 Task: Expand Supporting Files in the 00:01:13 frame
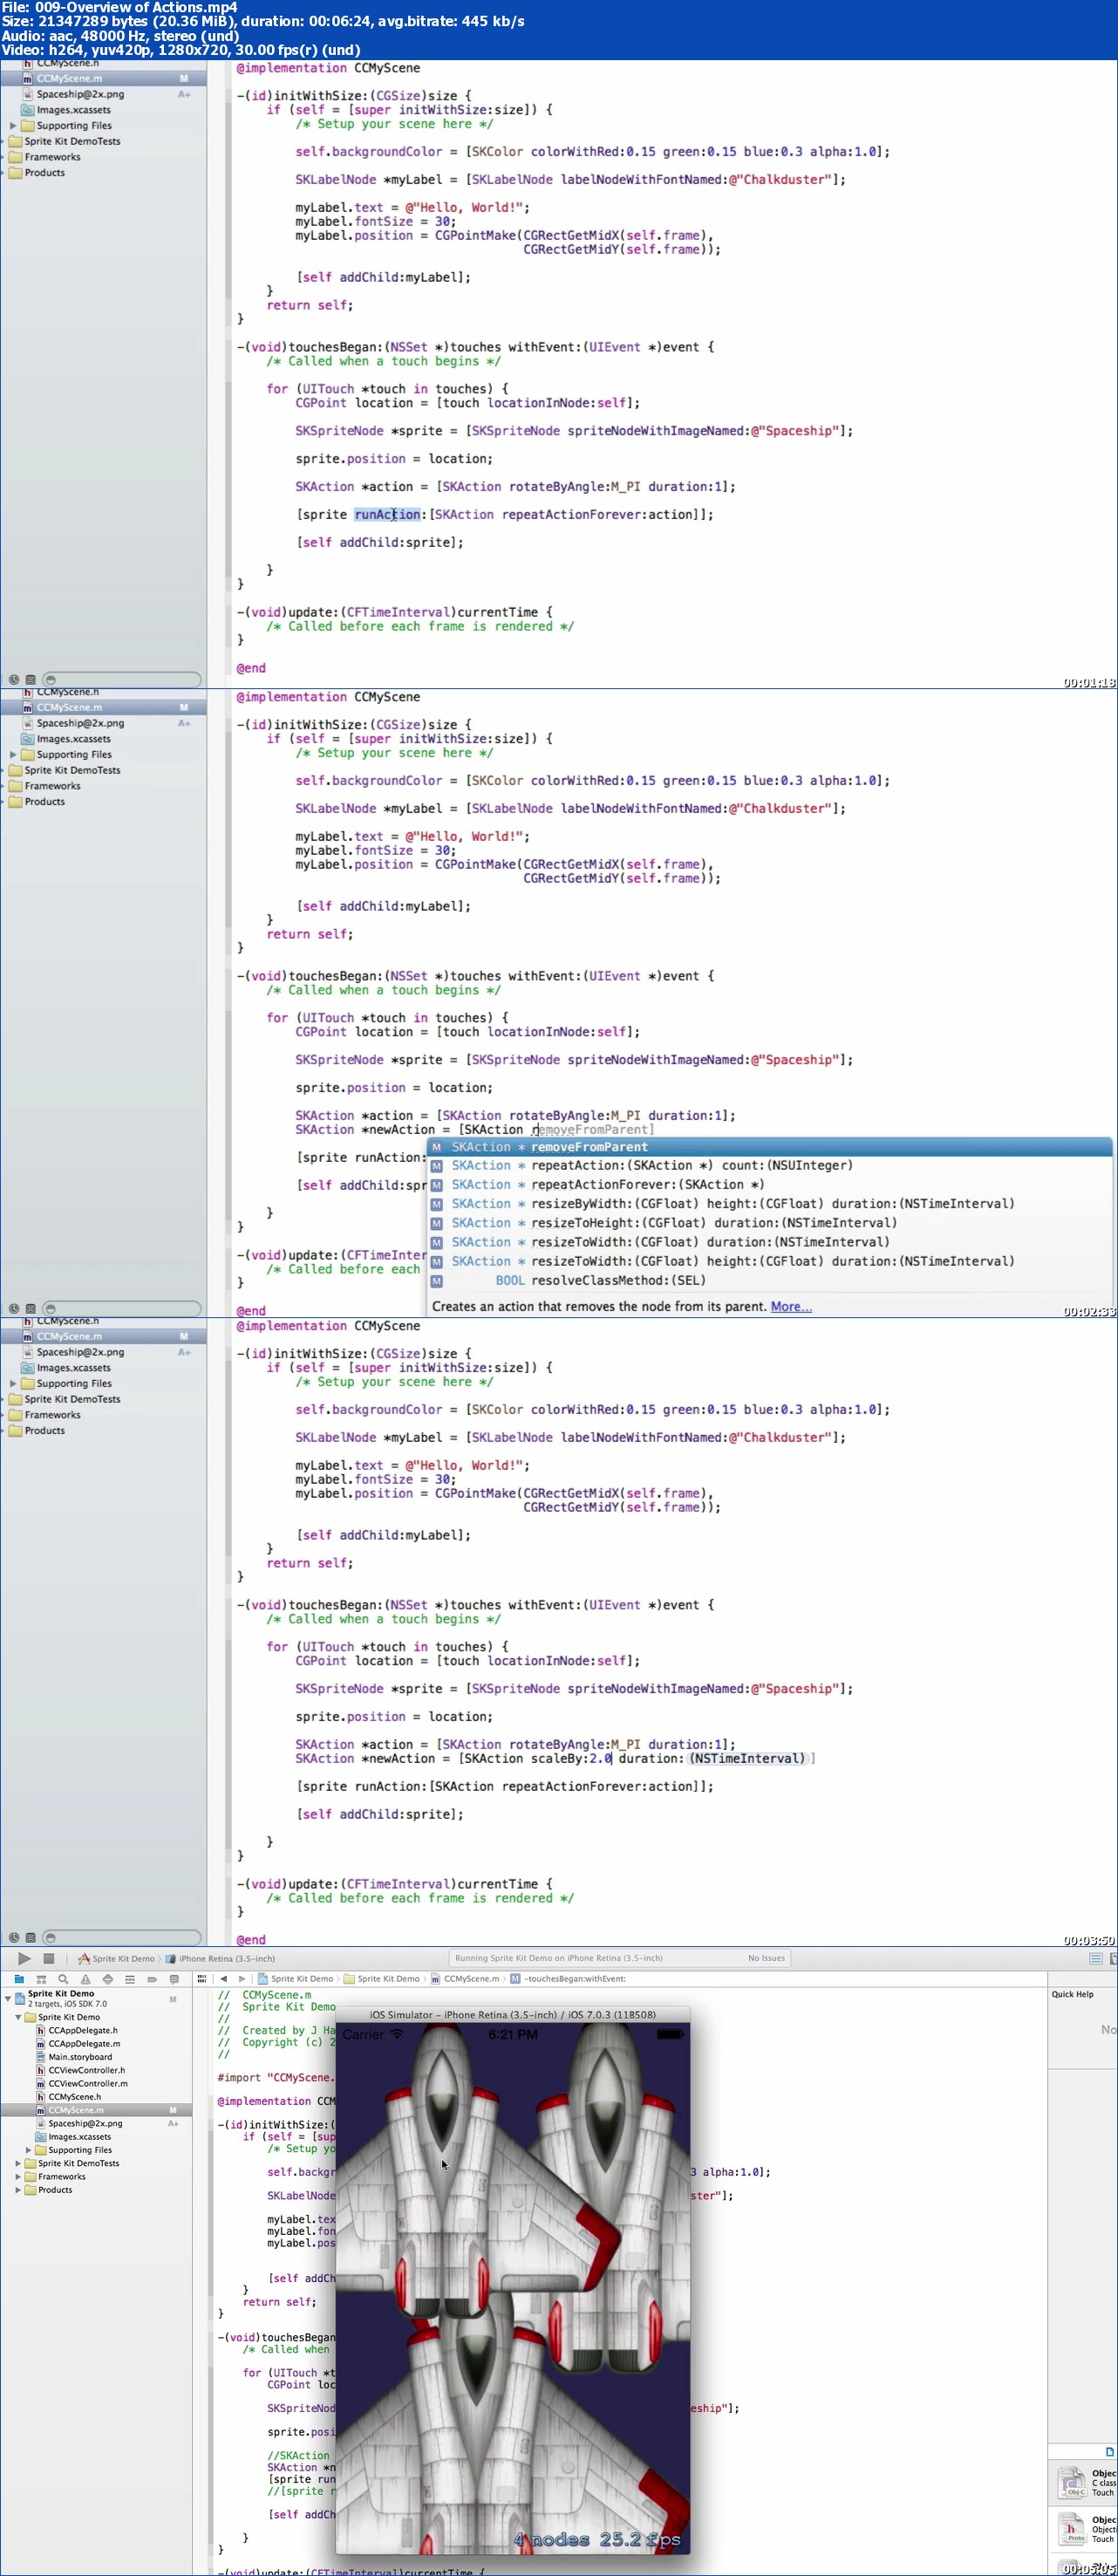13,126
